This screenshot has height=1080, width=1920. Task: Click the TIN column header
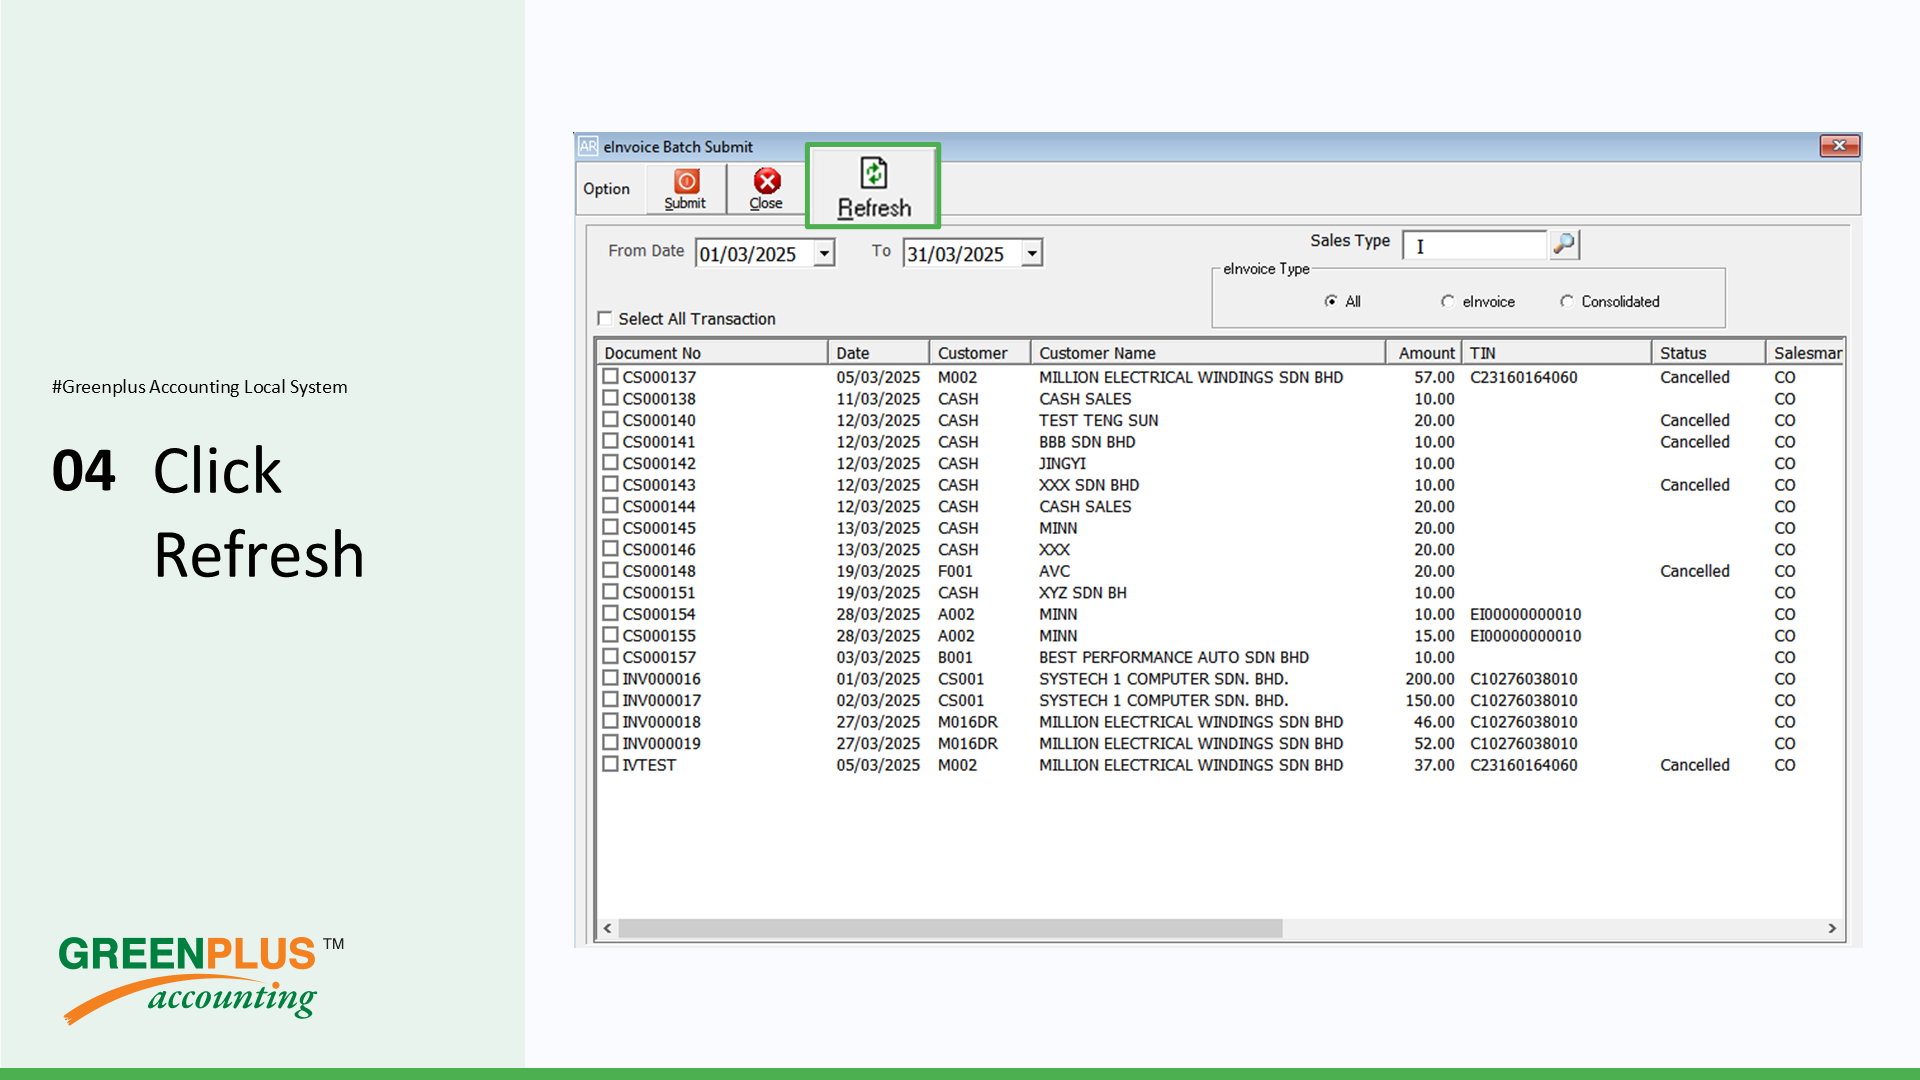1556,352
